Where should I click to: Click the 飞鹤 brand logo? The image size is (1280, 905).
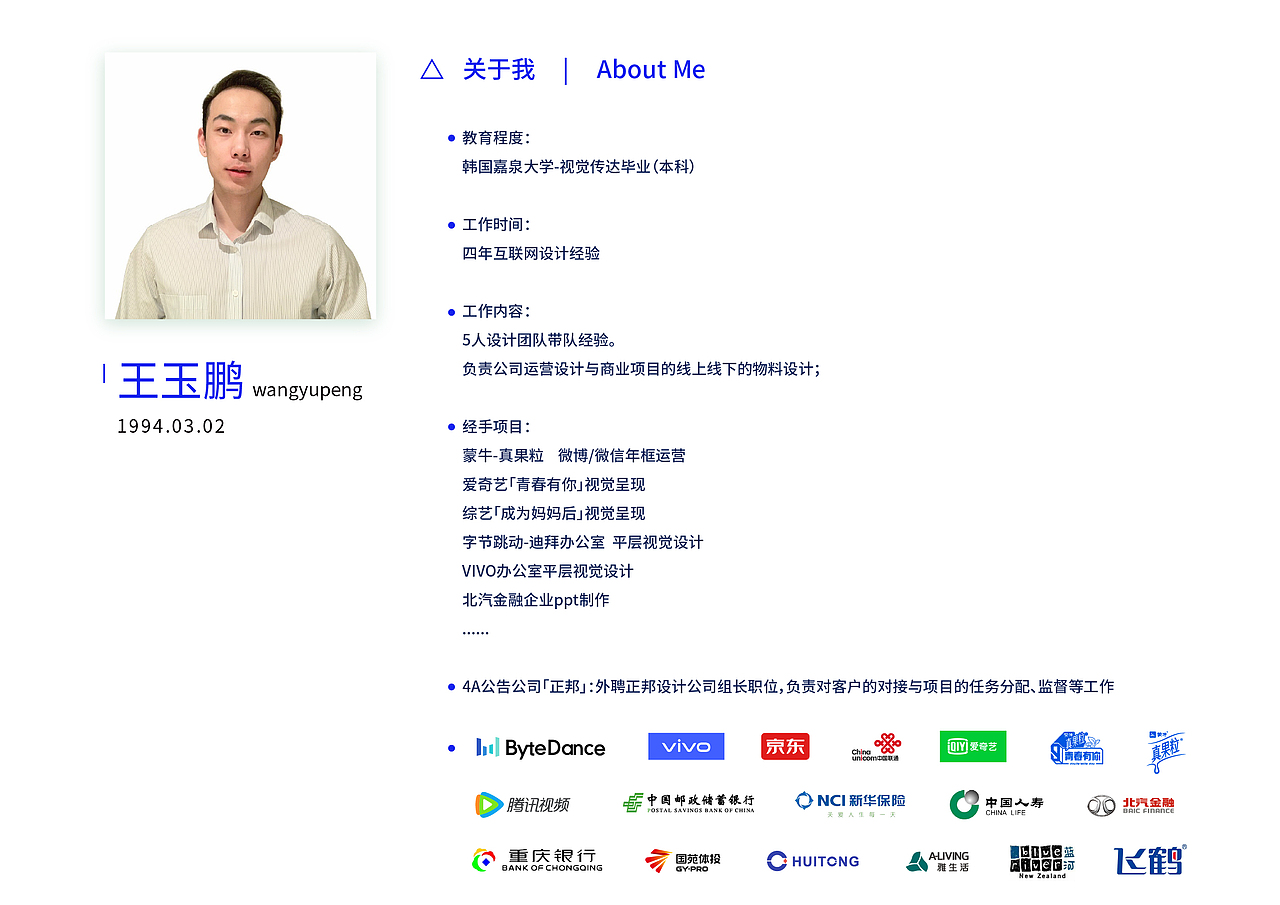1150,860
